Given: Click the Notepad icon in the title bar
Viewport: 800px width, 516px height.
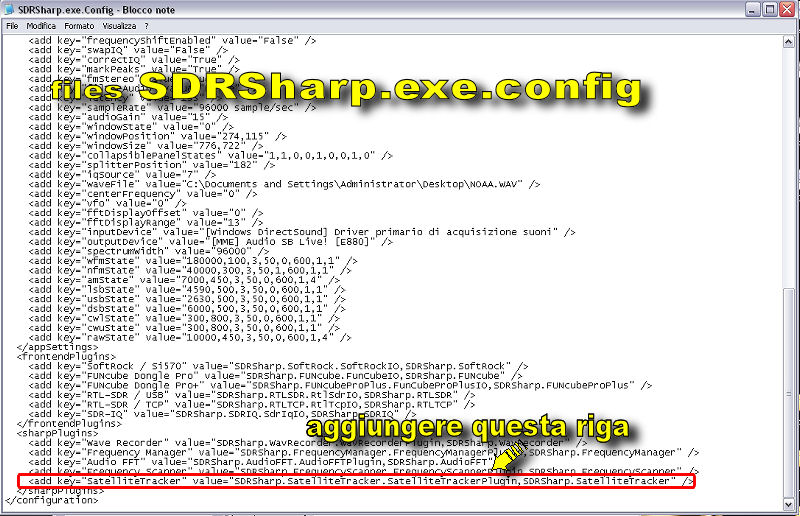Looking at the screenshot, I should [x=9, y=9].
